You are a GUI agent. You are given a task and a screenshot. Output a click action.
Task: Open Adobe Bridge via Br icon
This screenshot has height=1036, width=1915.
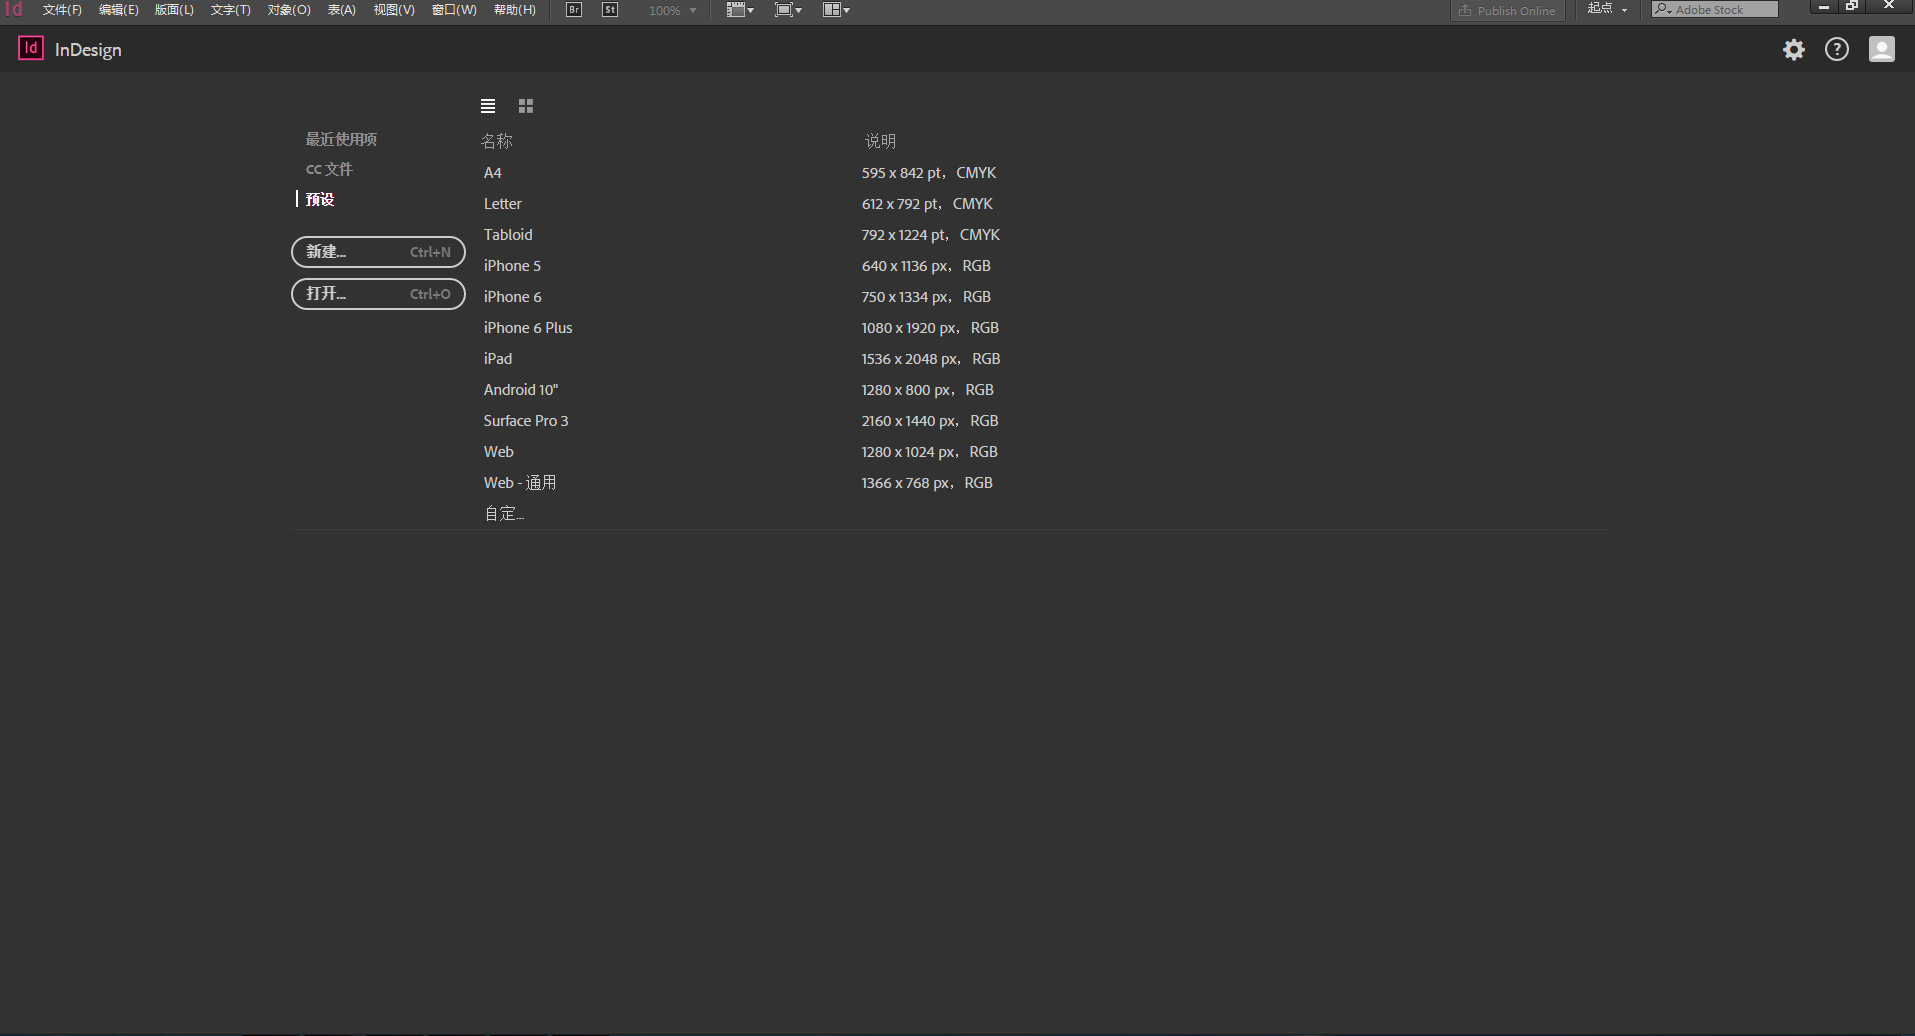pos(574,10)
